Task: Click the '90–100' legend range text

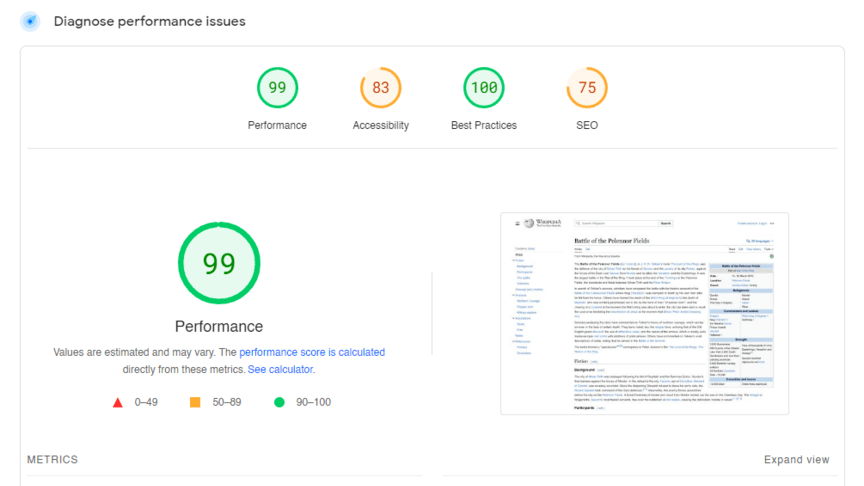Action: (312, 403)
